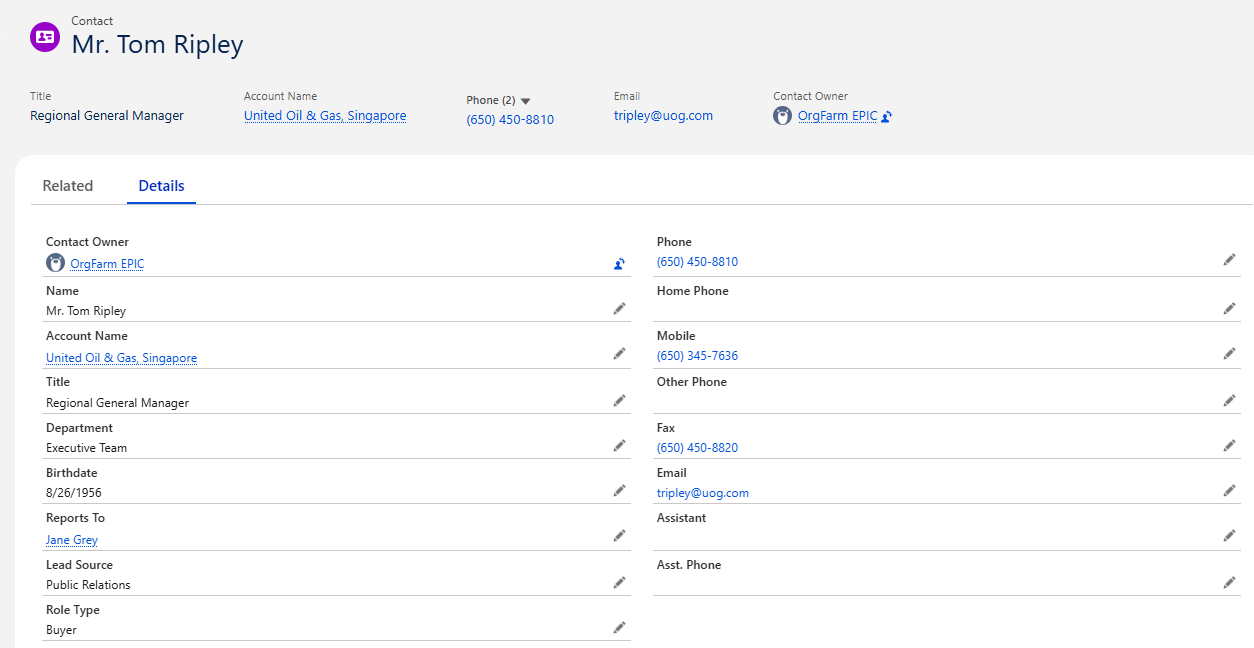
Task: Change owner icon in header Contact Owner
Action: (886, 117)
